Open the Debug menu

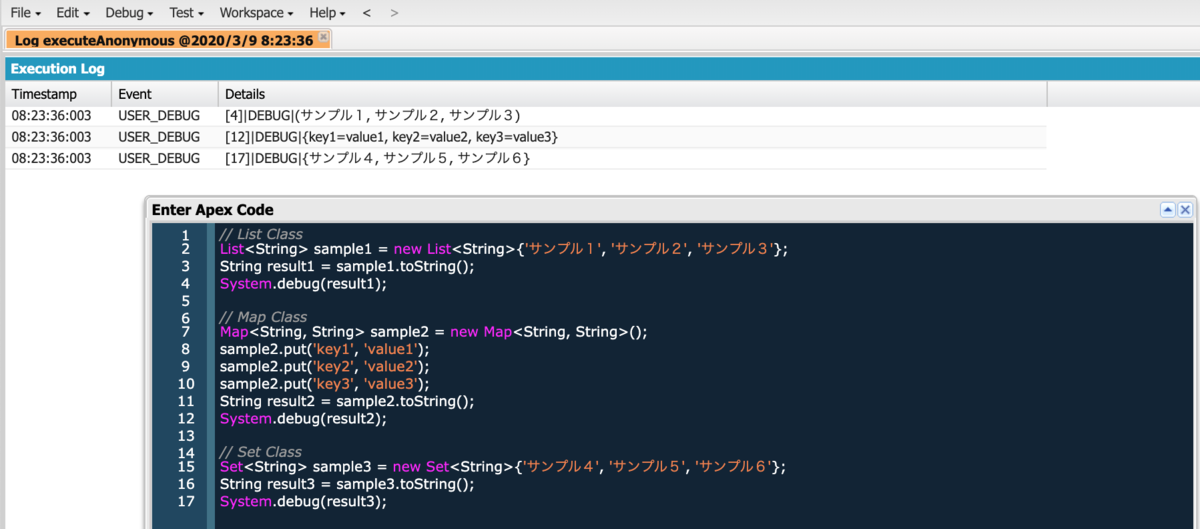pos(129,13)
